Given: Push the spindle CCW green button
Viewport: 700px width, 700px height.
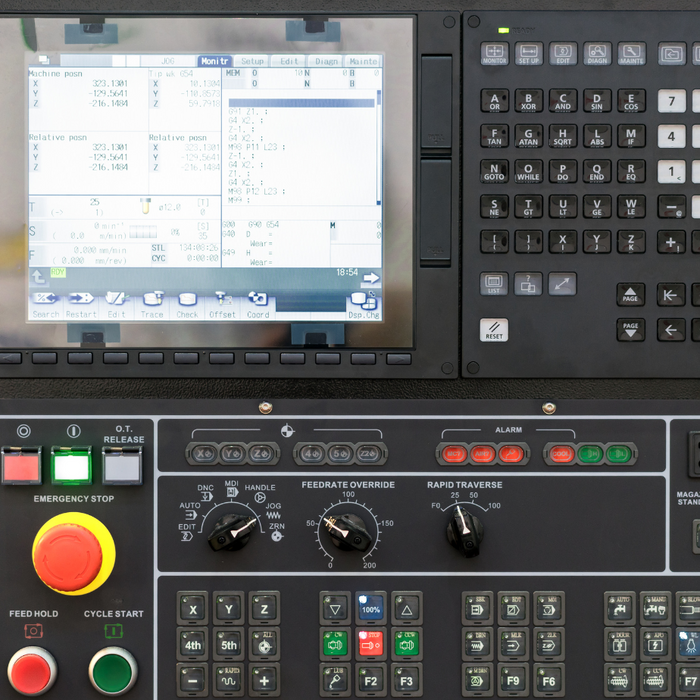Looking at the screenshot, I should [x=407, y=643].
